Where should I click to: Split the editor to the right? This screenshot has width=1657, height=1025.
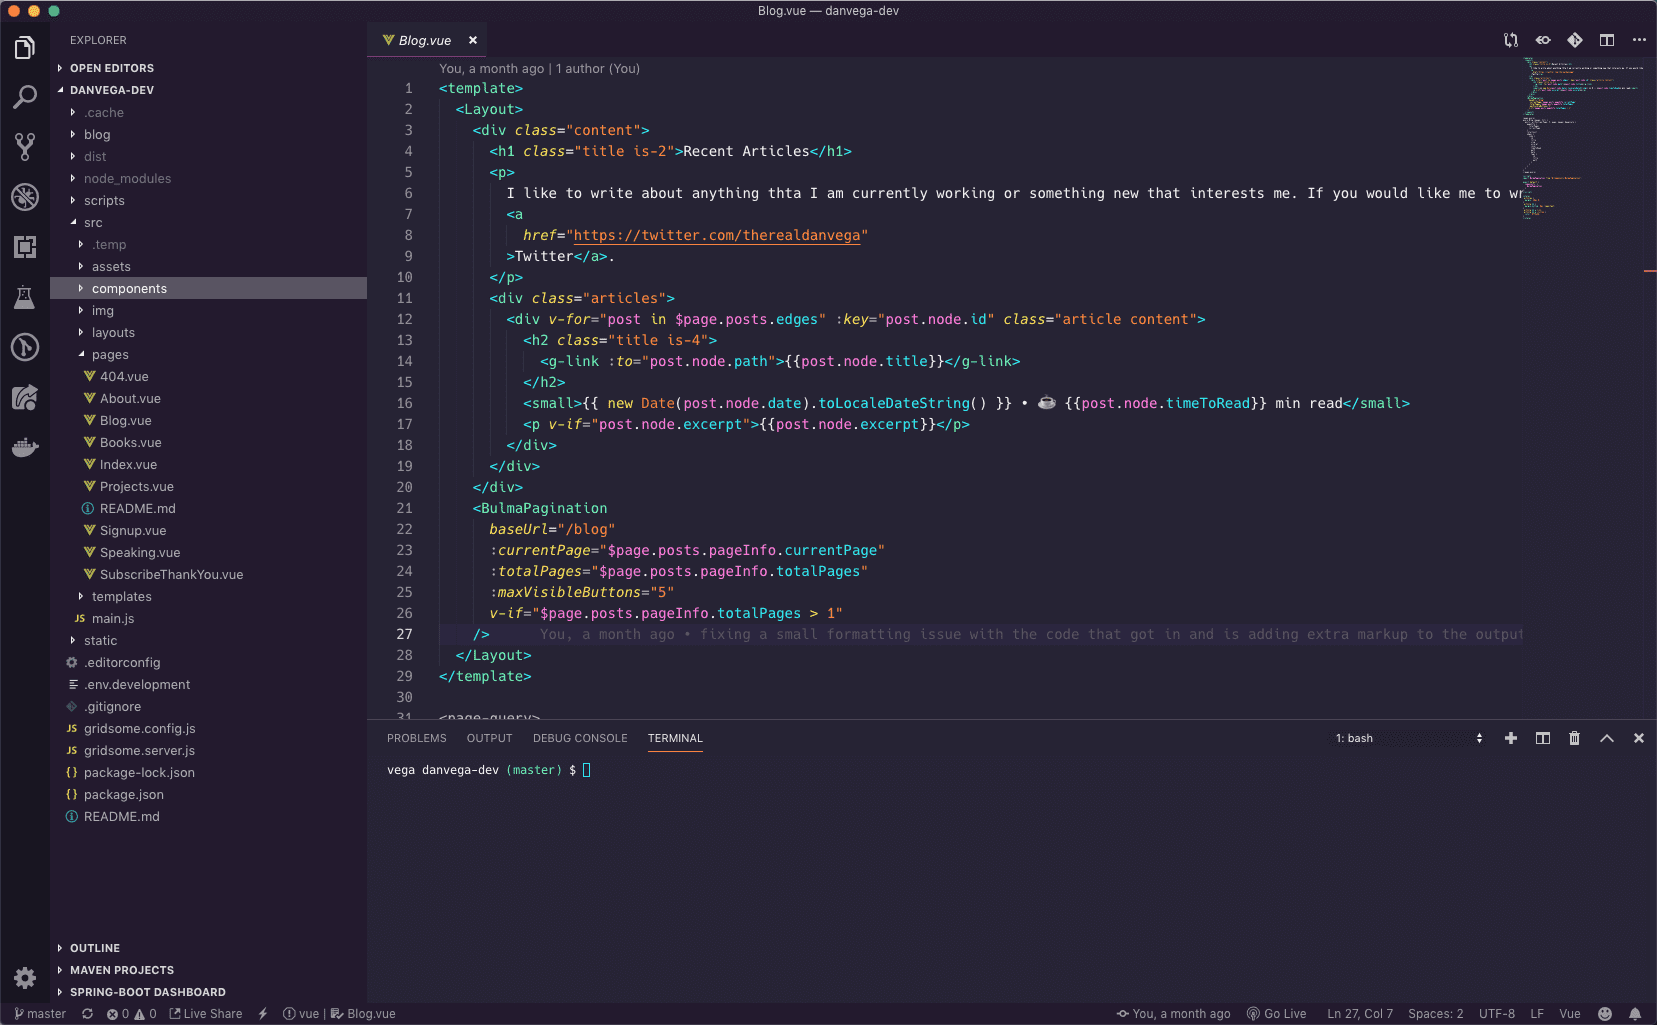coord(1606,40)
